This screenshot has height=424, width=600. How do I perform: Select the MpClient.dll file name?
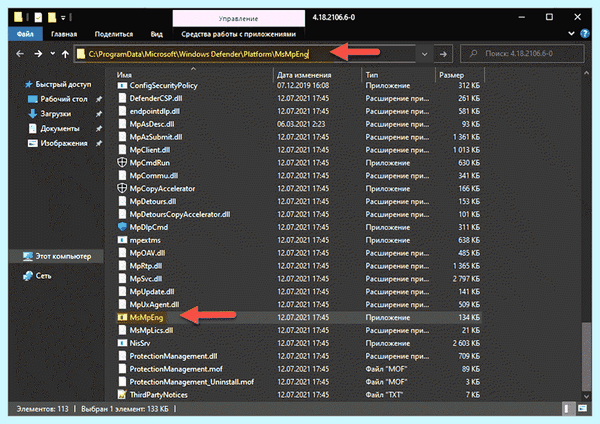[x=150, y=150]
